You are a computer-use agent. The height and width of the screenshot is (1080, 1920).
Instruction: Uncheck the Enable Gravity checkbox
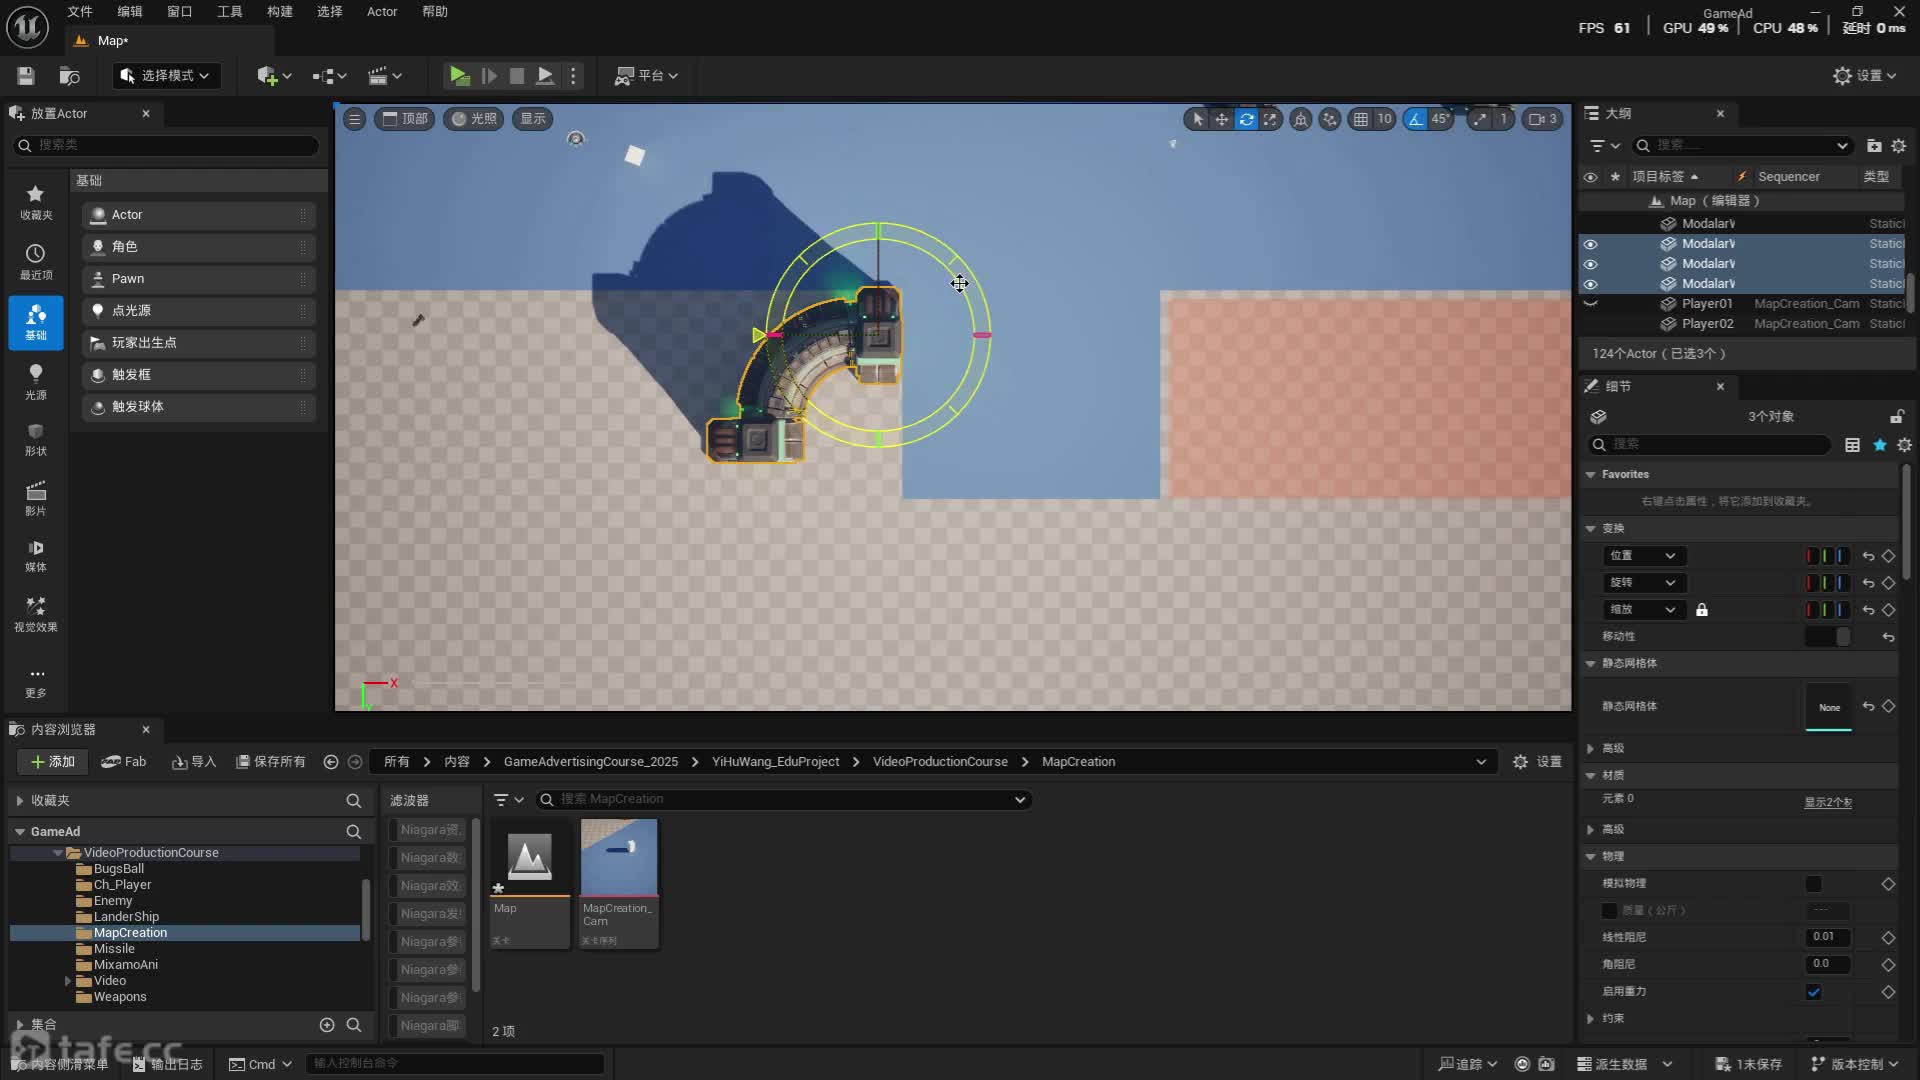tap(1813, 992)
